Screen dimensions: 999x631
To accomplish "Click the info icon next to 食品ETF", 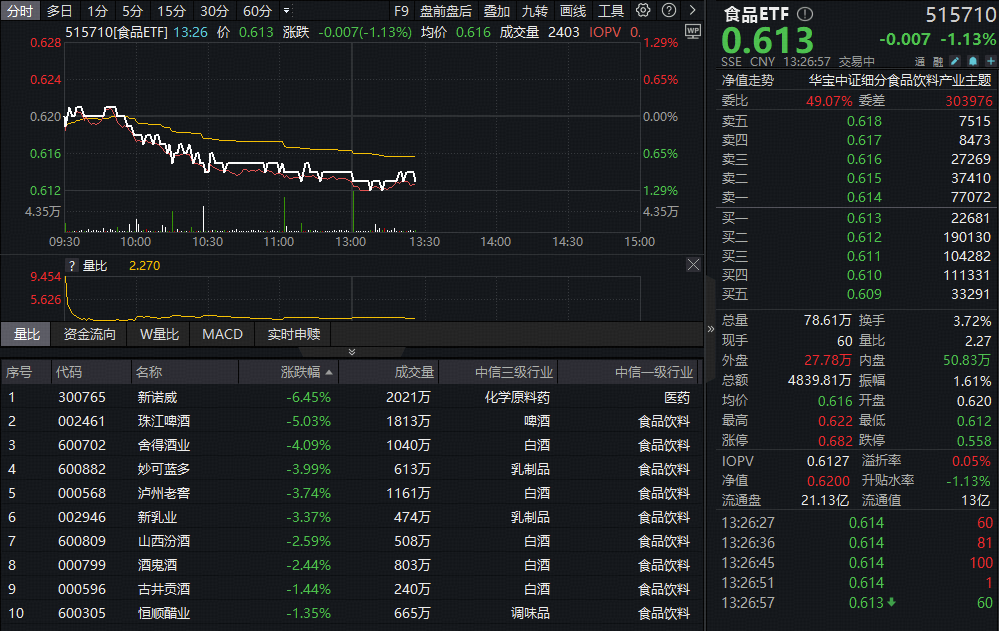I will click(x=806, y=14).
